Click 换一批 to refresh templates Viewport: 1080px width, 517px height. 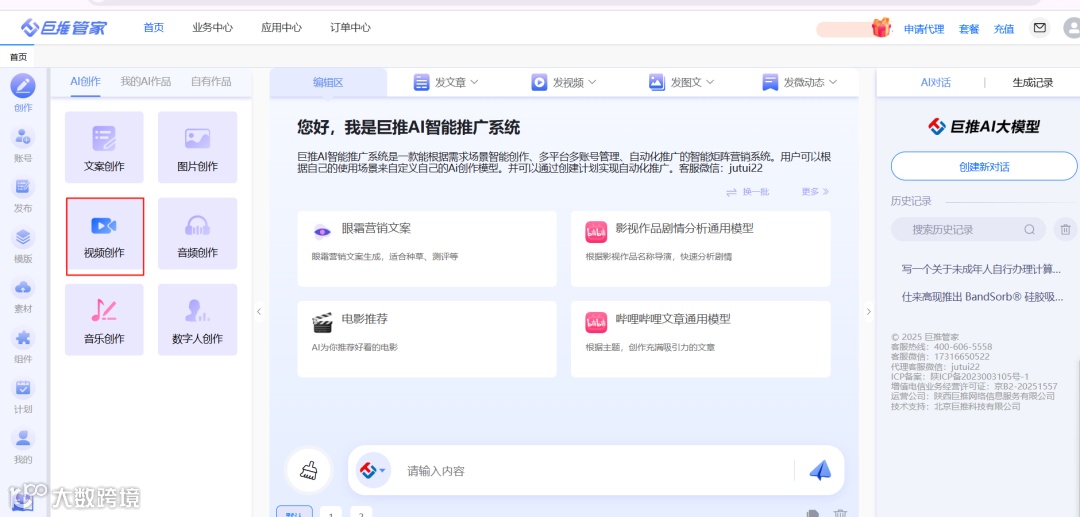click(747, 191)
